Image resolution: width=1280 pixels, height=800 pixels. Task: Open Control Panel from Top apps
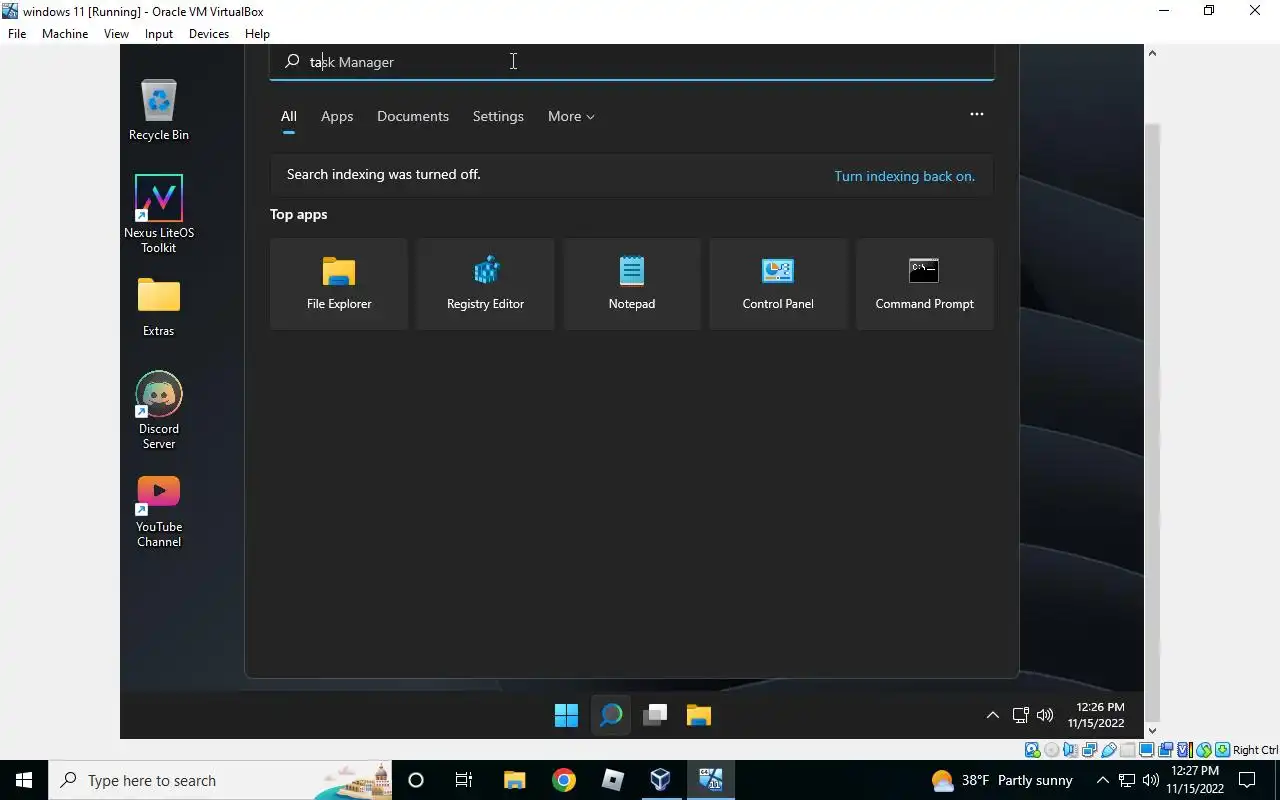(x=778, y=284)
